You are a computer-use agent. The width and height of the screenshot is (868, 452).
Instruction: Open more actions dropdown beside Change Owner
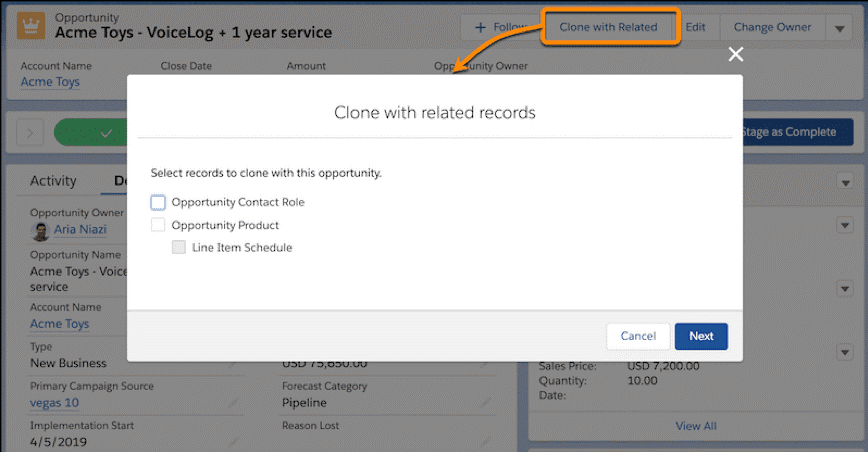(x=839, y=28)
